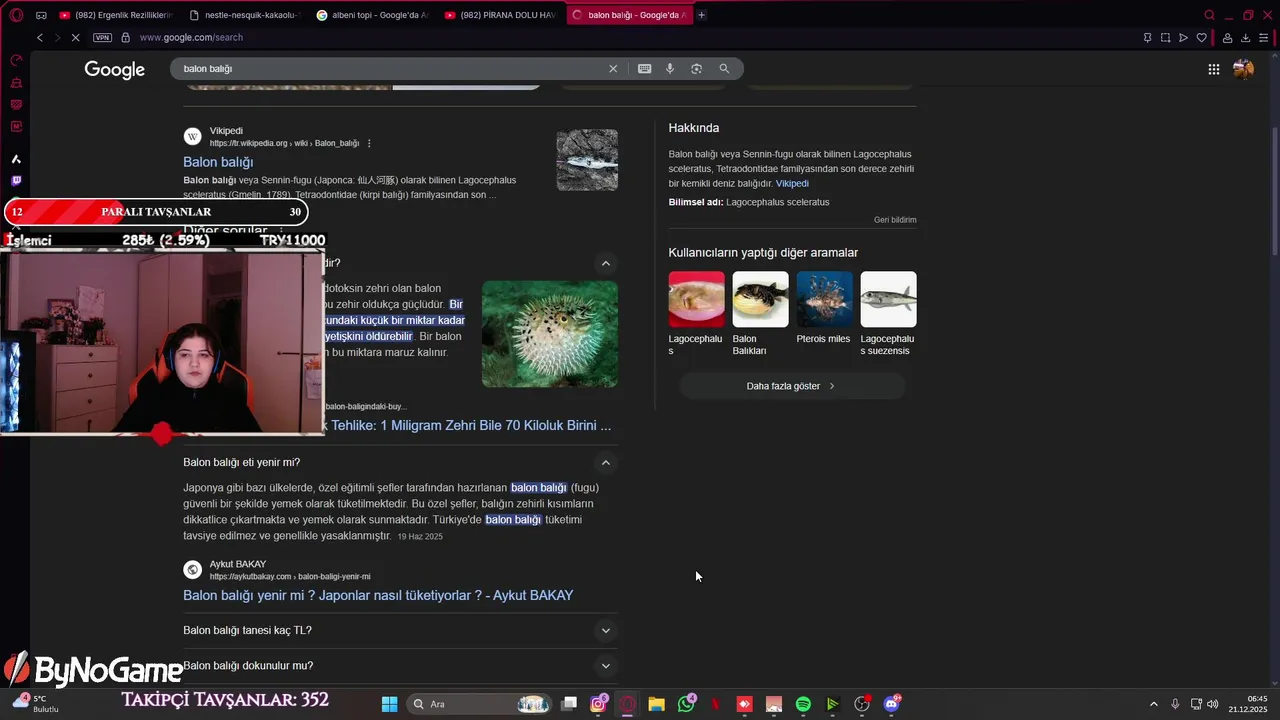
Task: Open Aykut BAKAY 'Balon balığı yenir mi' link
Action: pos(378,595)
